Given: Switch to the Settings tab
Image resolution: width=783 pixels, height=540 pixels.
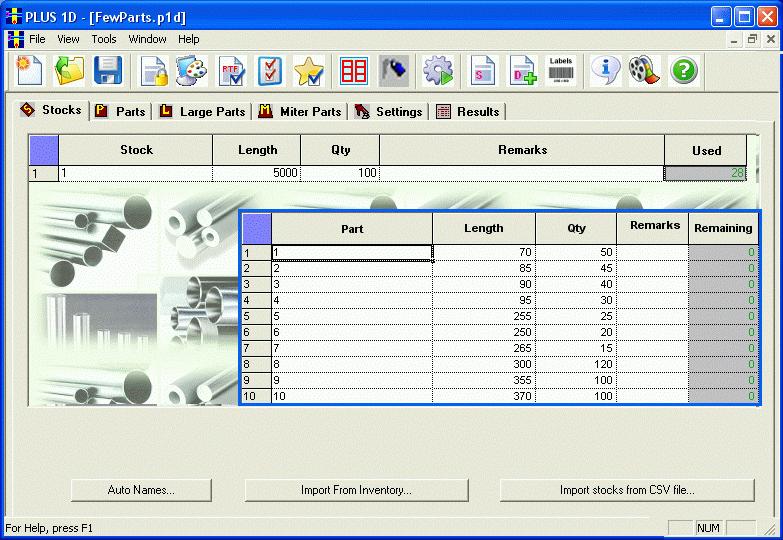Looking at the screenshot, I should 389,111.
